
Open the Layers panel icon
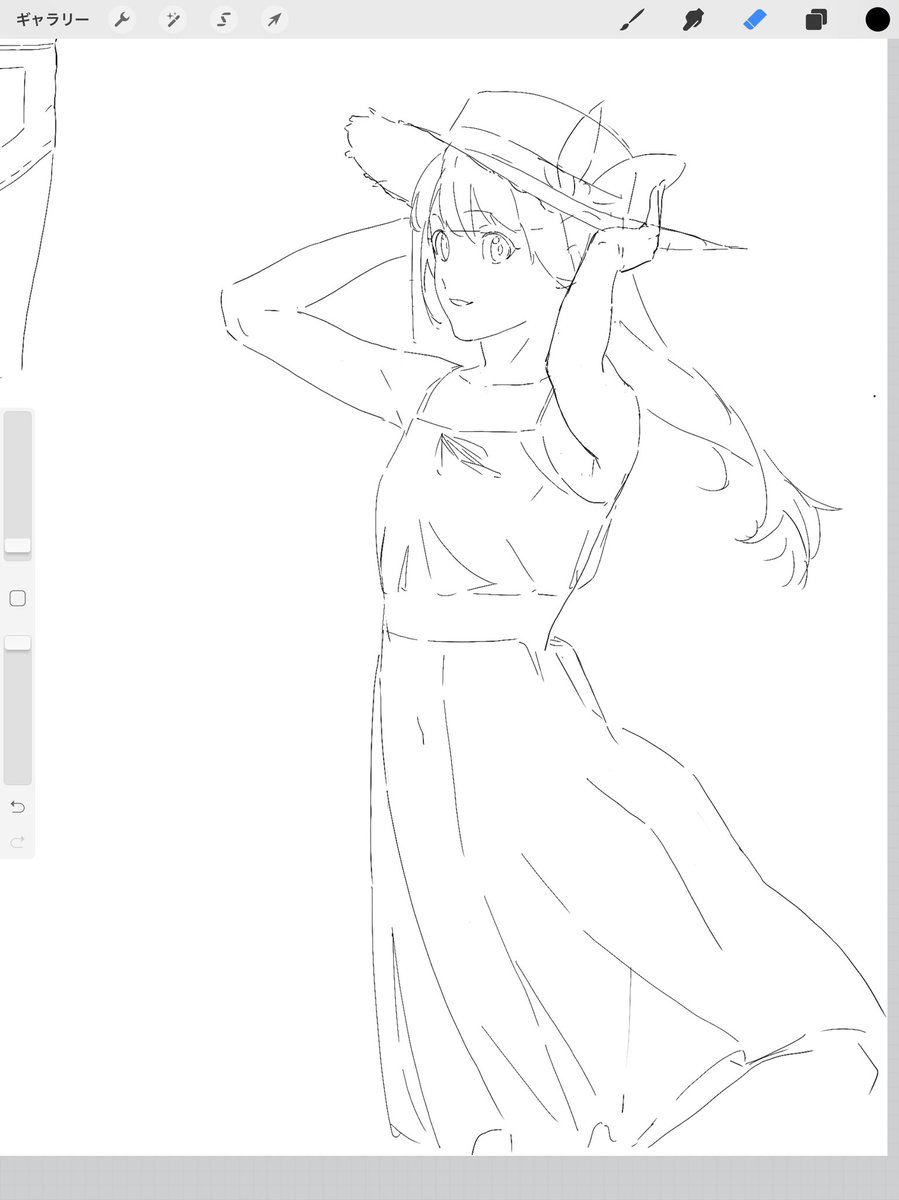click(x=816, y=20)
